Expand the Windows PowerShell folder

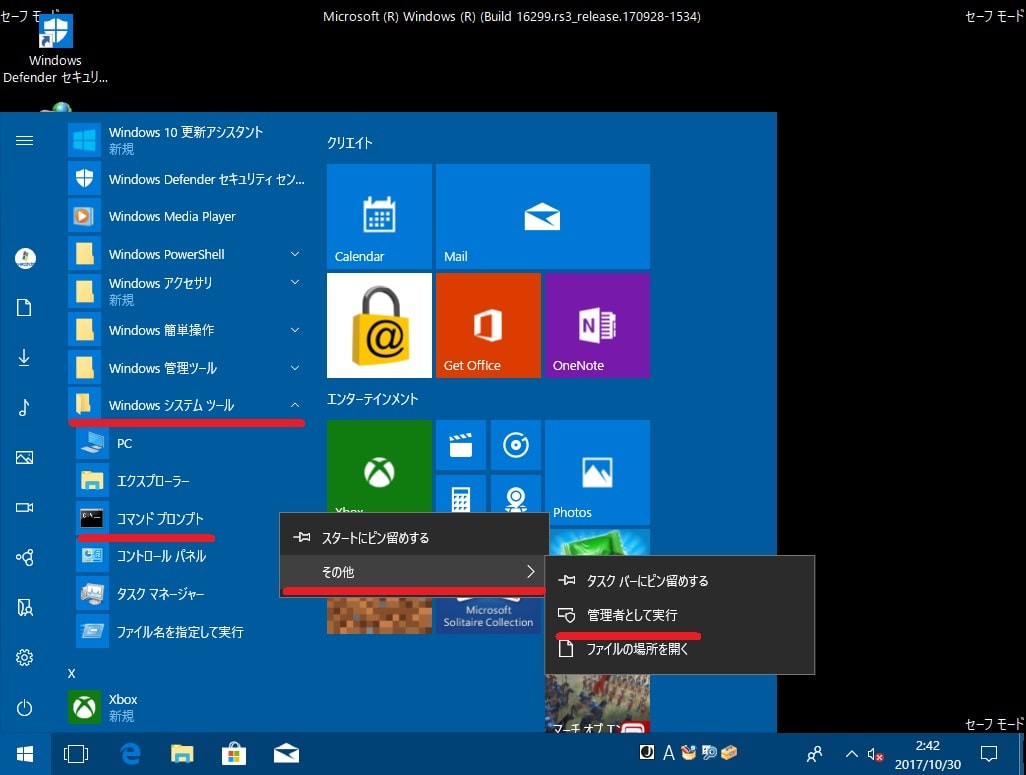[186, 254]
